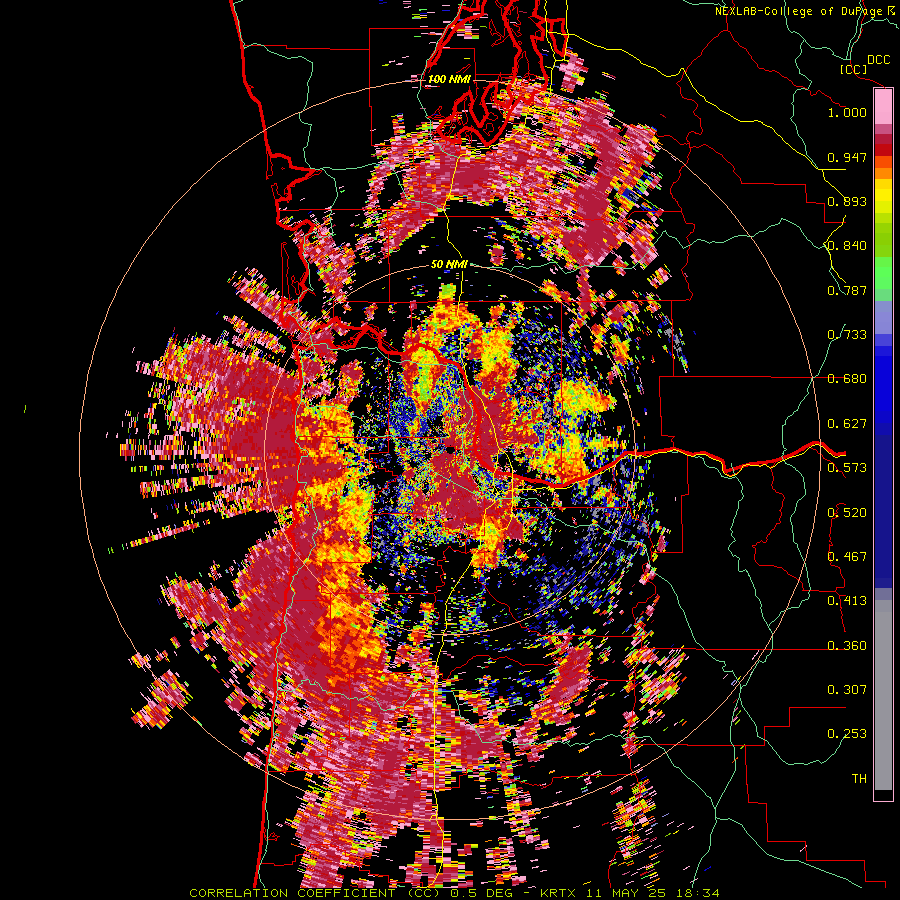
Task: Click the 0.733 legend value
Action: tap(847, 335)
